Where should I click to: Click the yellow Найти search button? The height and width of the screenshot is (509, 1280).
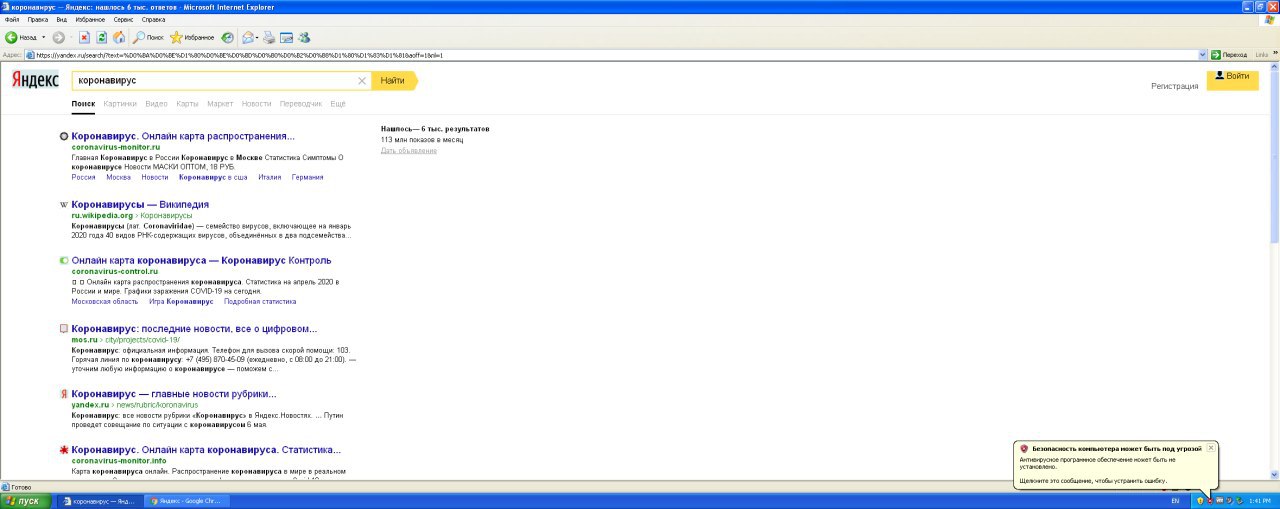393,80
